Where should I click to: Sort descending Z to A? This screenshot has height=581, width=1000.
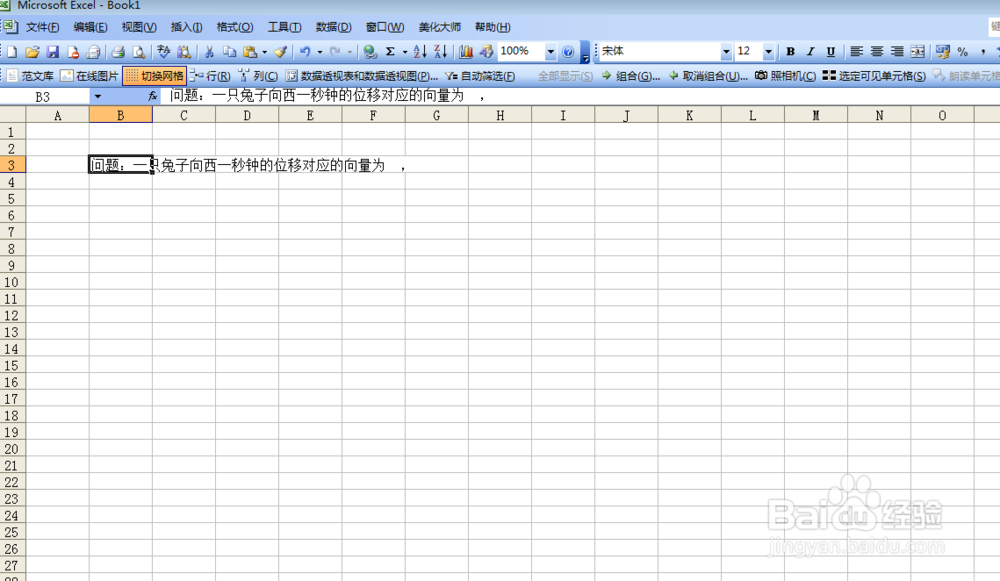click(440, 52)
